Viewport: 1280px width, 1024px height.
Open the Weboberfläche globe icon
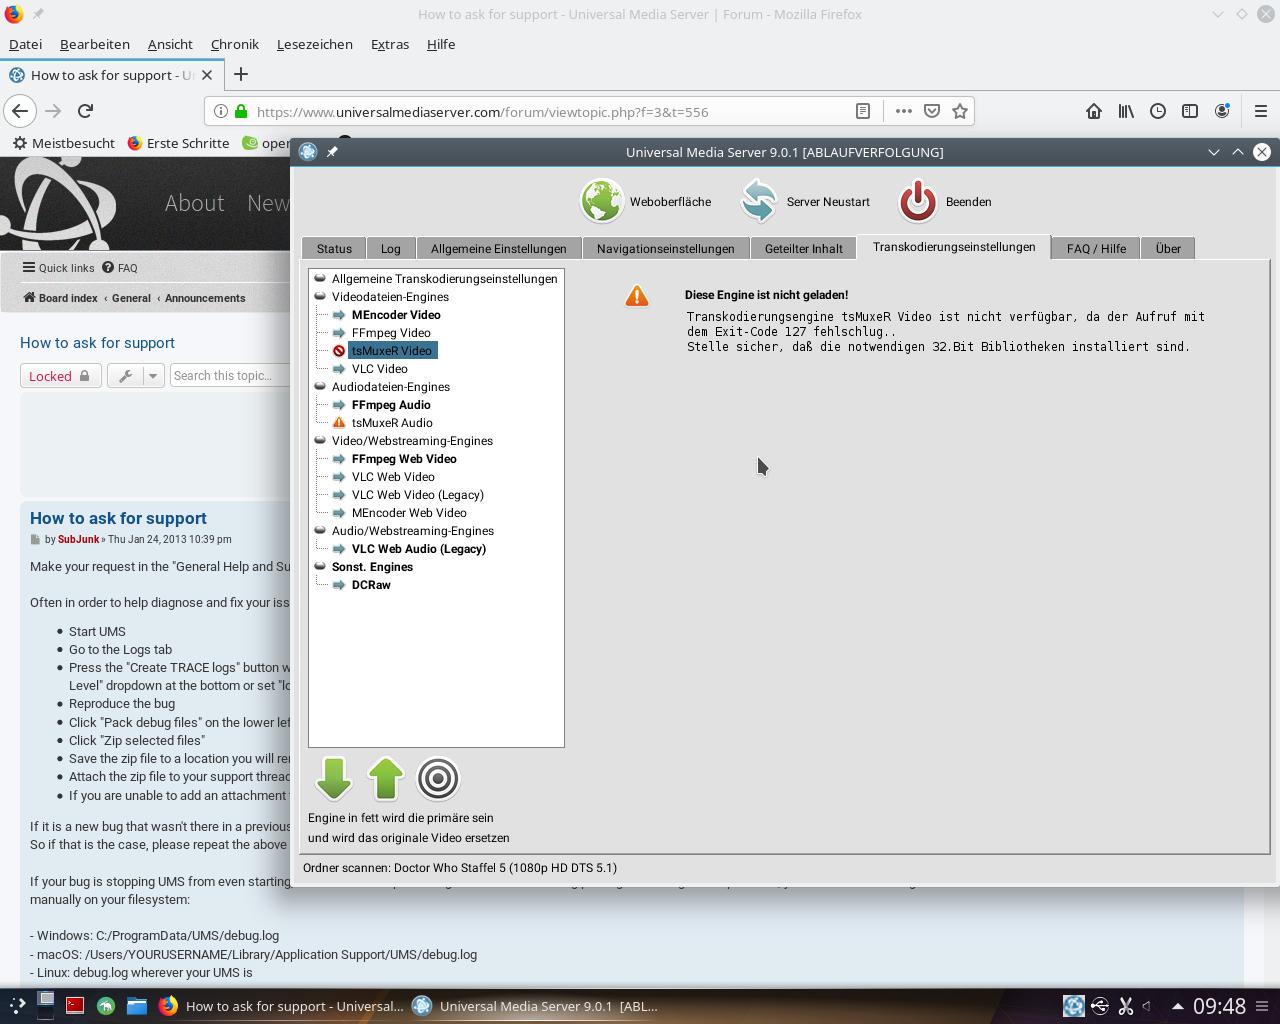click(x=602, y=201)
